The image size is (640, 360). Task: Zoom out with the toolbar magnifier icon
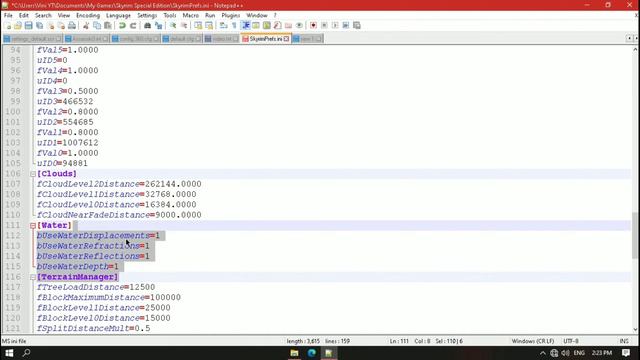click(184, 25)
